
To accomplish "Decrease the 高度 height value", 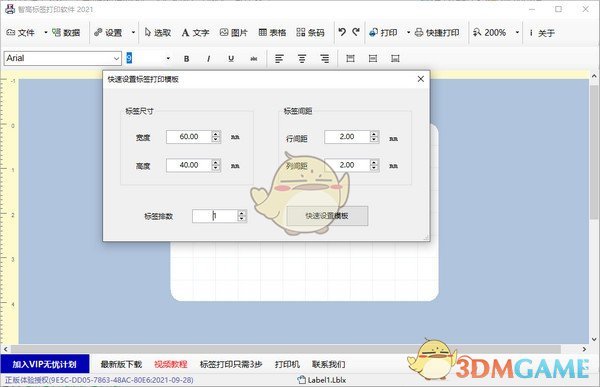I will (216, 168).
